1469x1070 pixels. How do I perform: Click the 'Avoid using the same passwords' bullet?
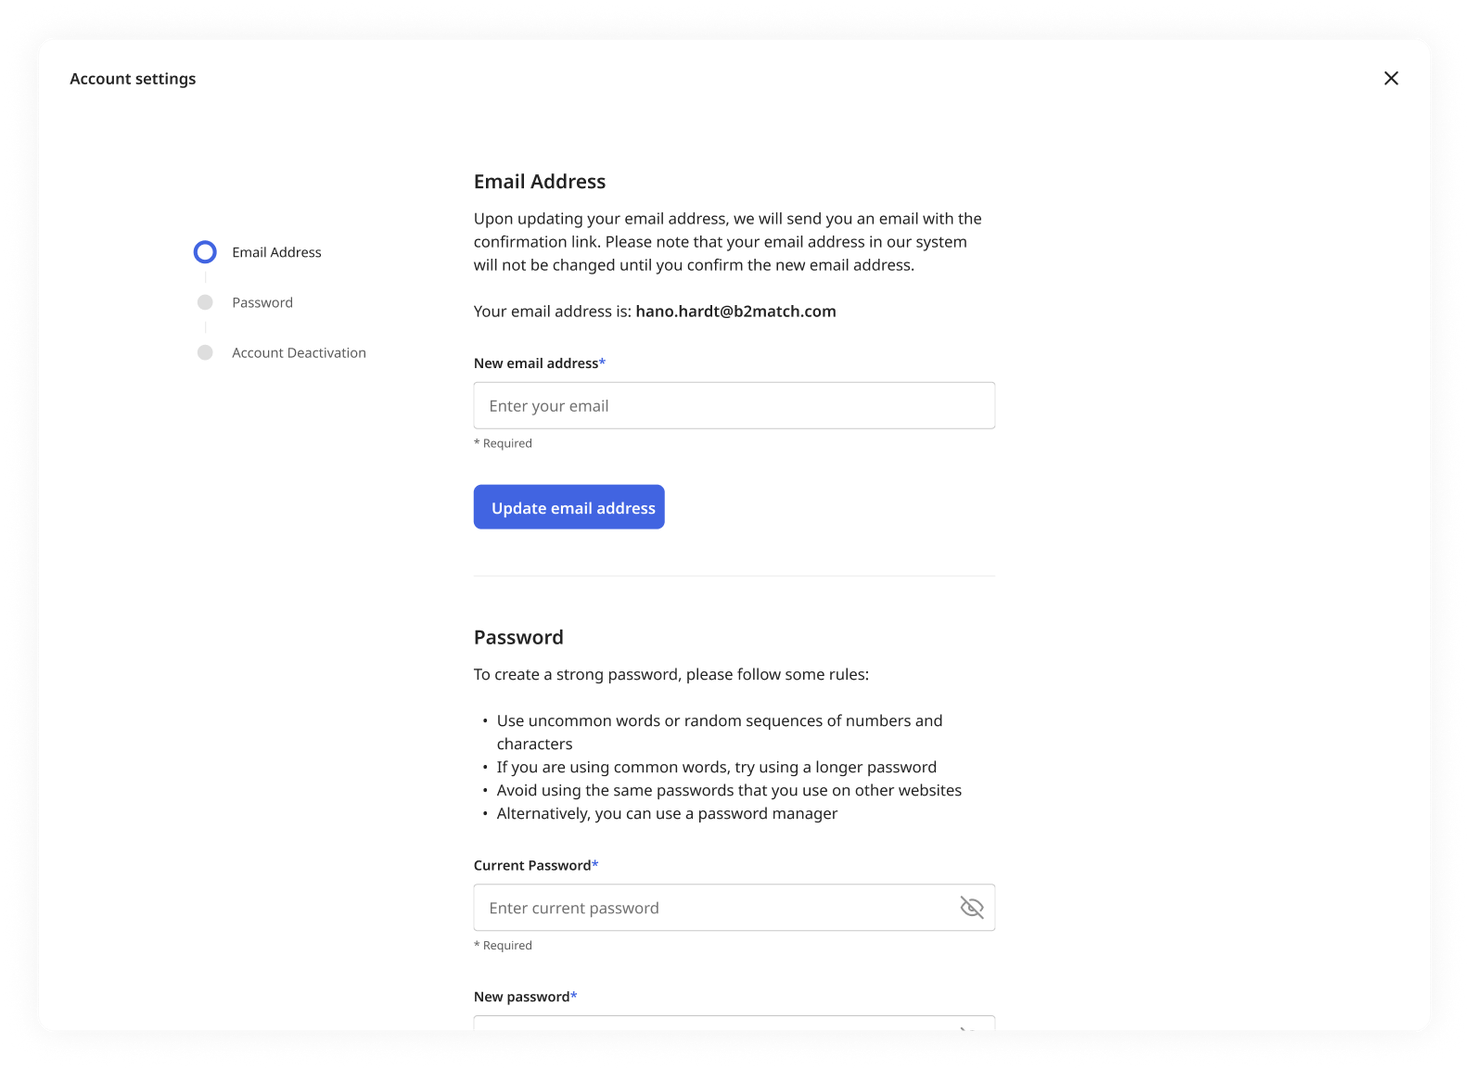[x=729, y=790]
